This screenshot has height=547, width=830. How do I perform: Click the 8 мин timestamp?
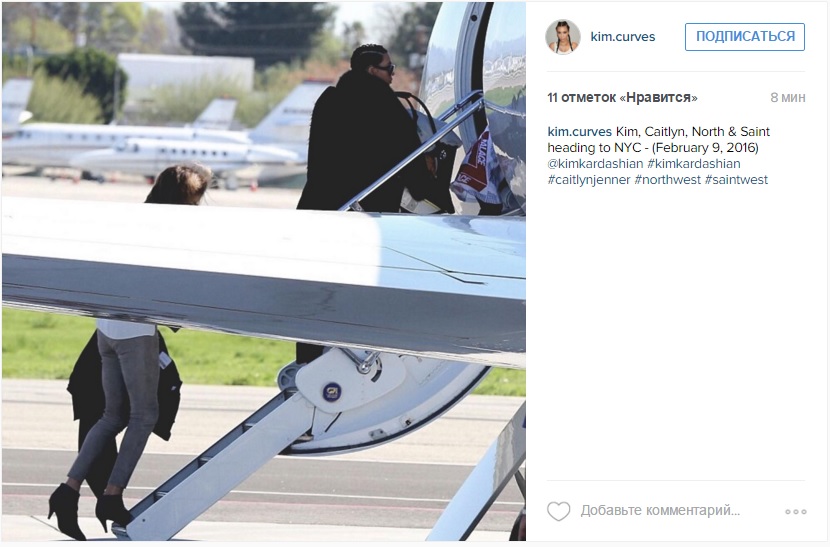[788, 97]
